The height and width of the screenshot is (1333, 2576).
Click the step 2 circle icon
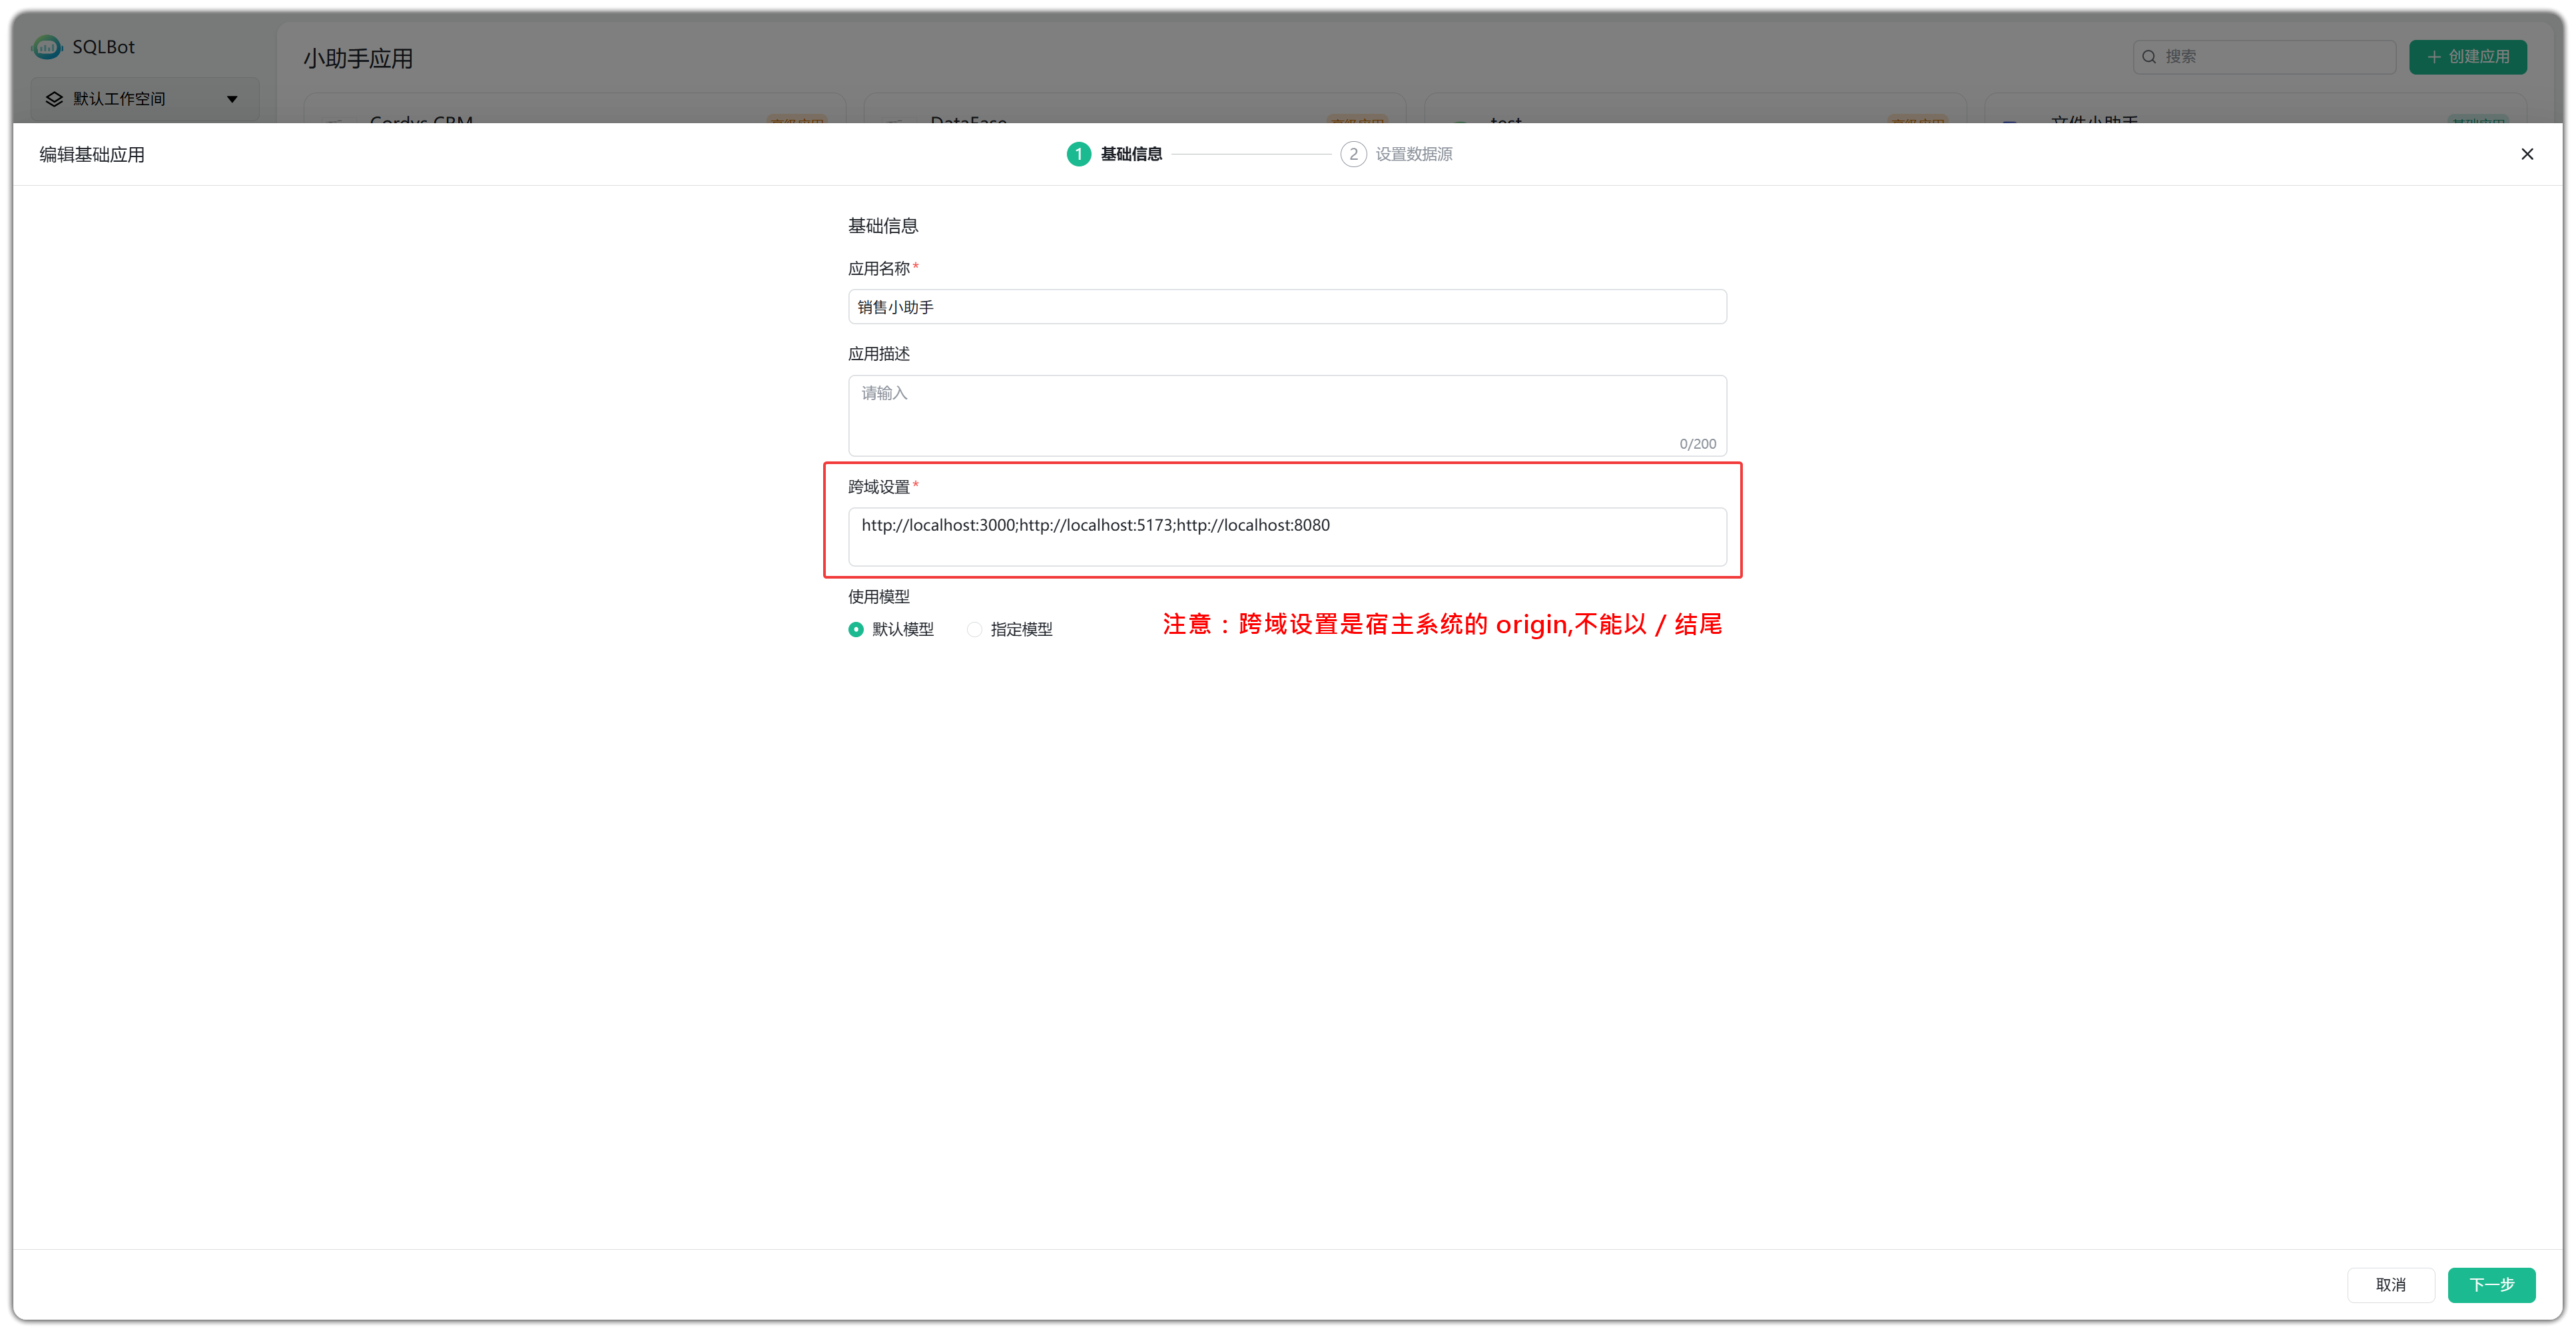pos(1353,154)
